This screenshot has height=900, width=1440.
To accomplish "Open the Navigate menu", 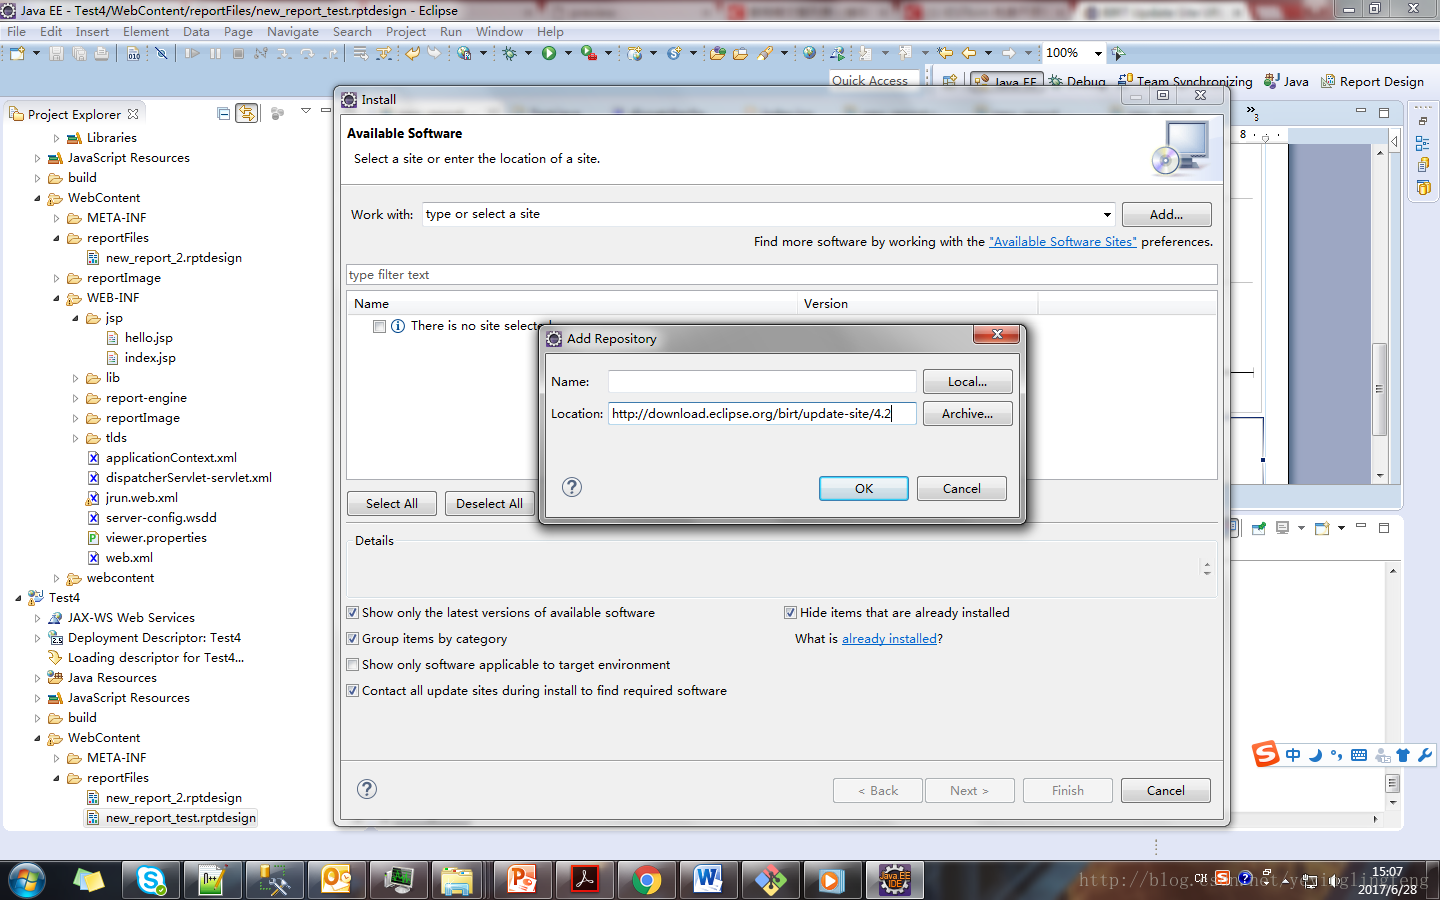I will 293,32.
